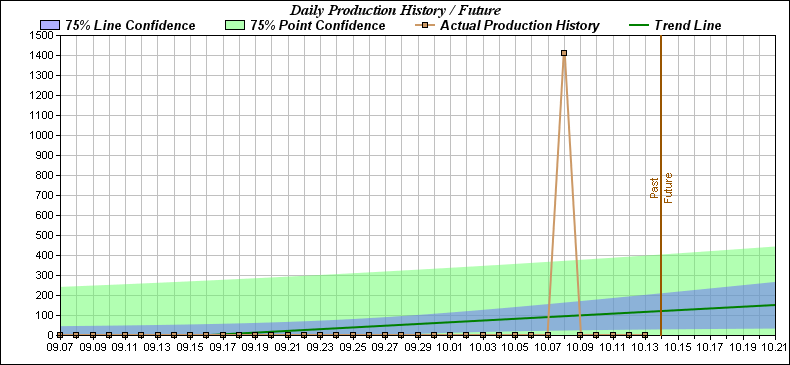Click the x-axis date label 09.21
This screenshot has width=790, height=365.
[287, 347]
